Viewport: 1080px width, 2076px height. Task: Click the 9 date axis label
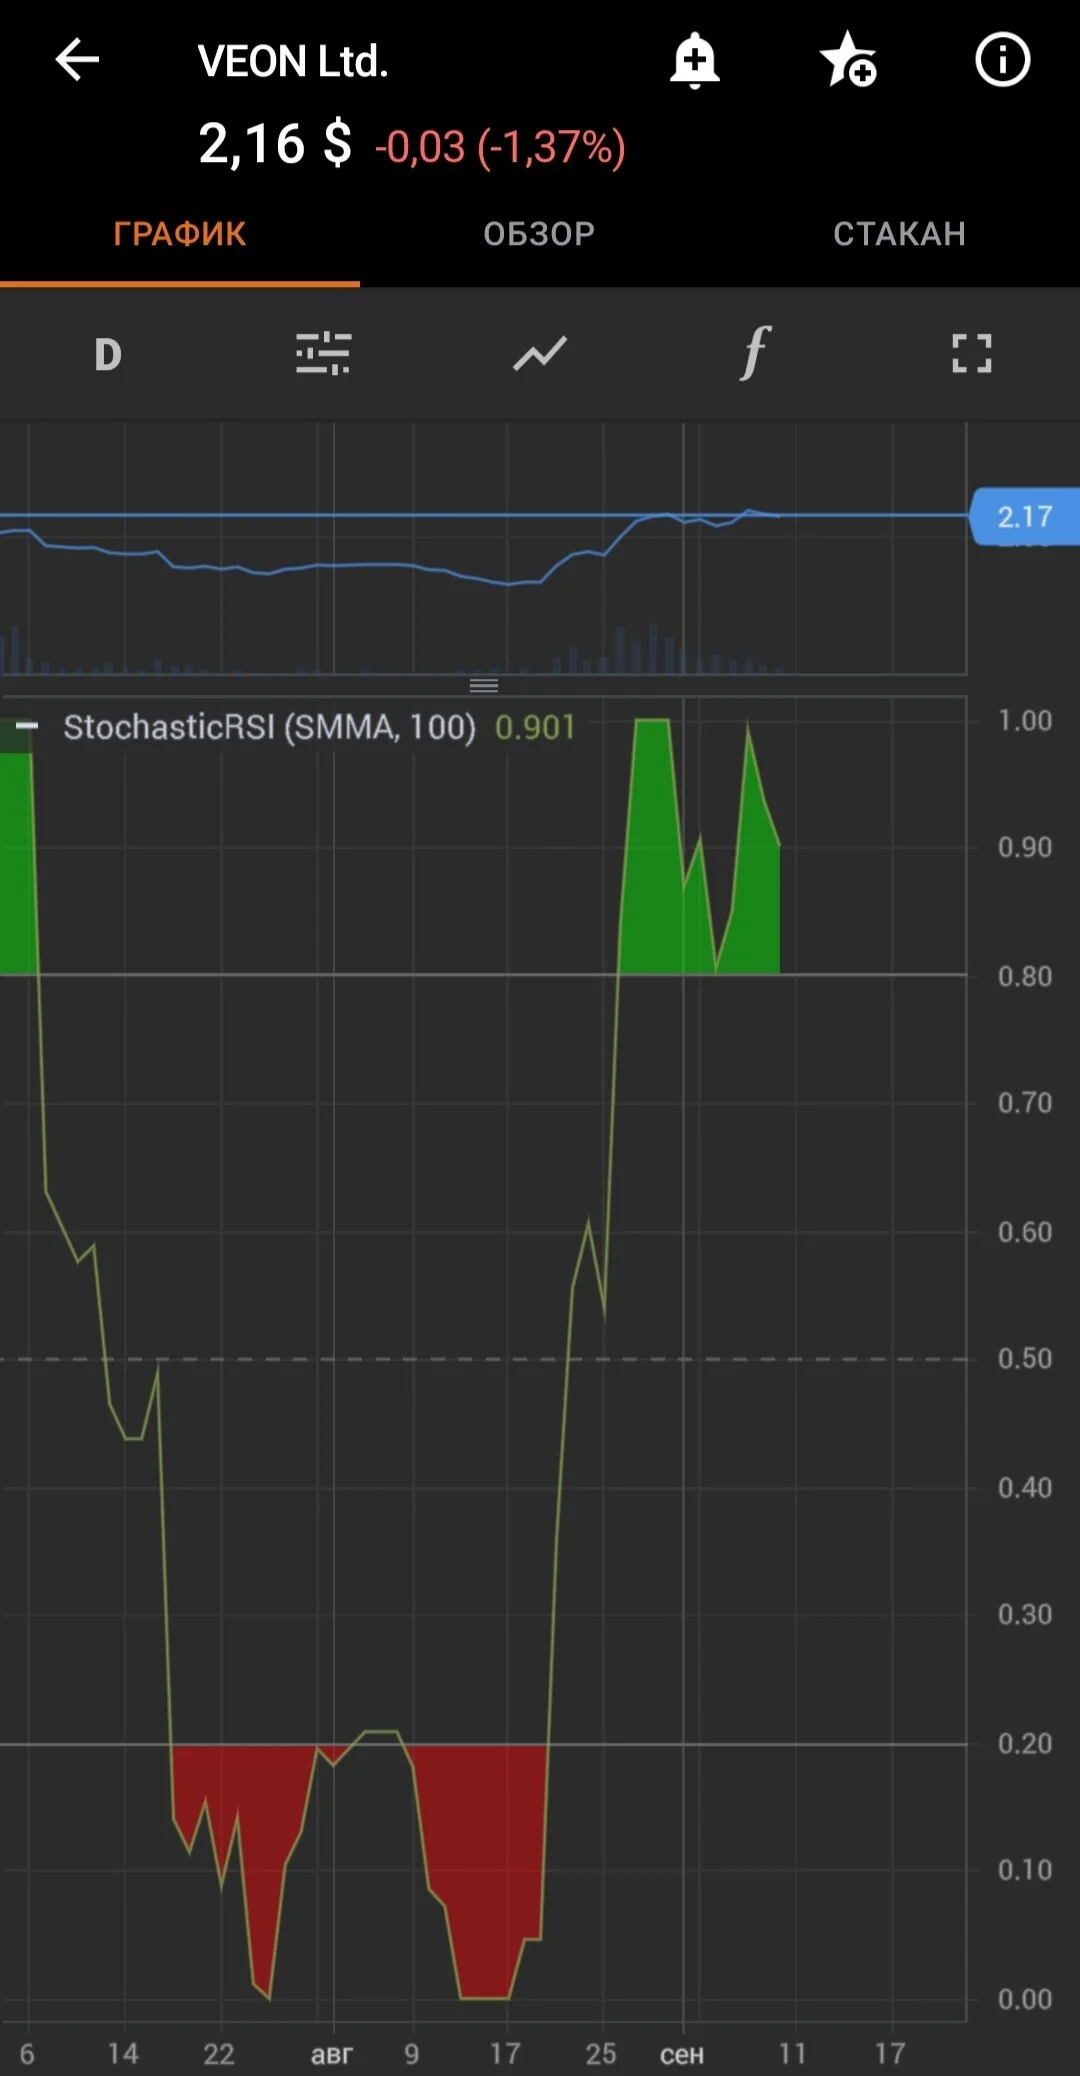(412, 2054)
